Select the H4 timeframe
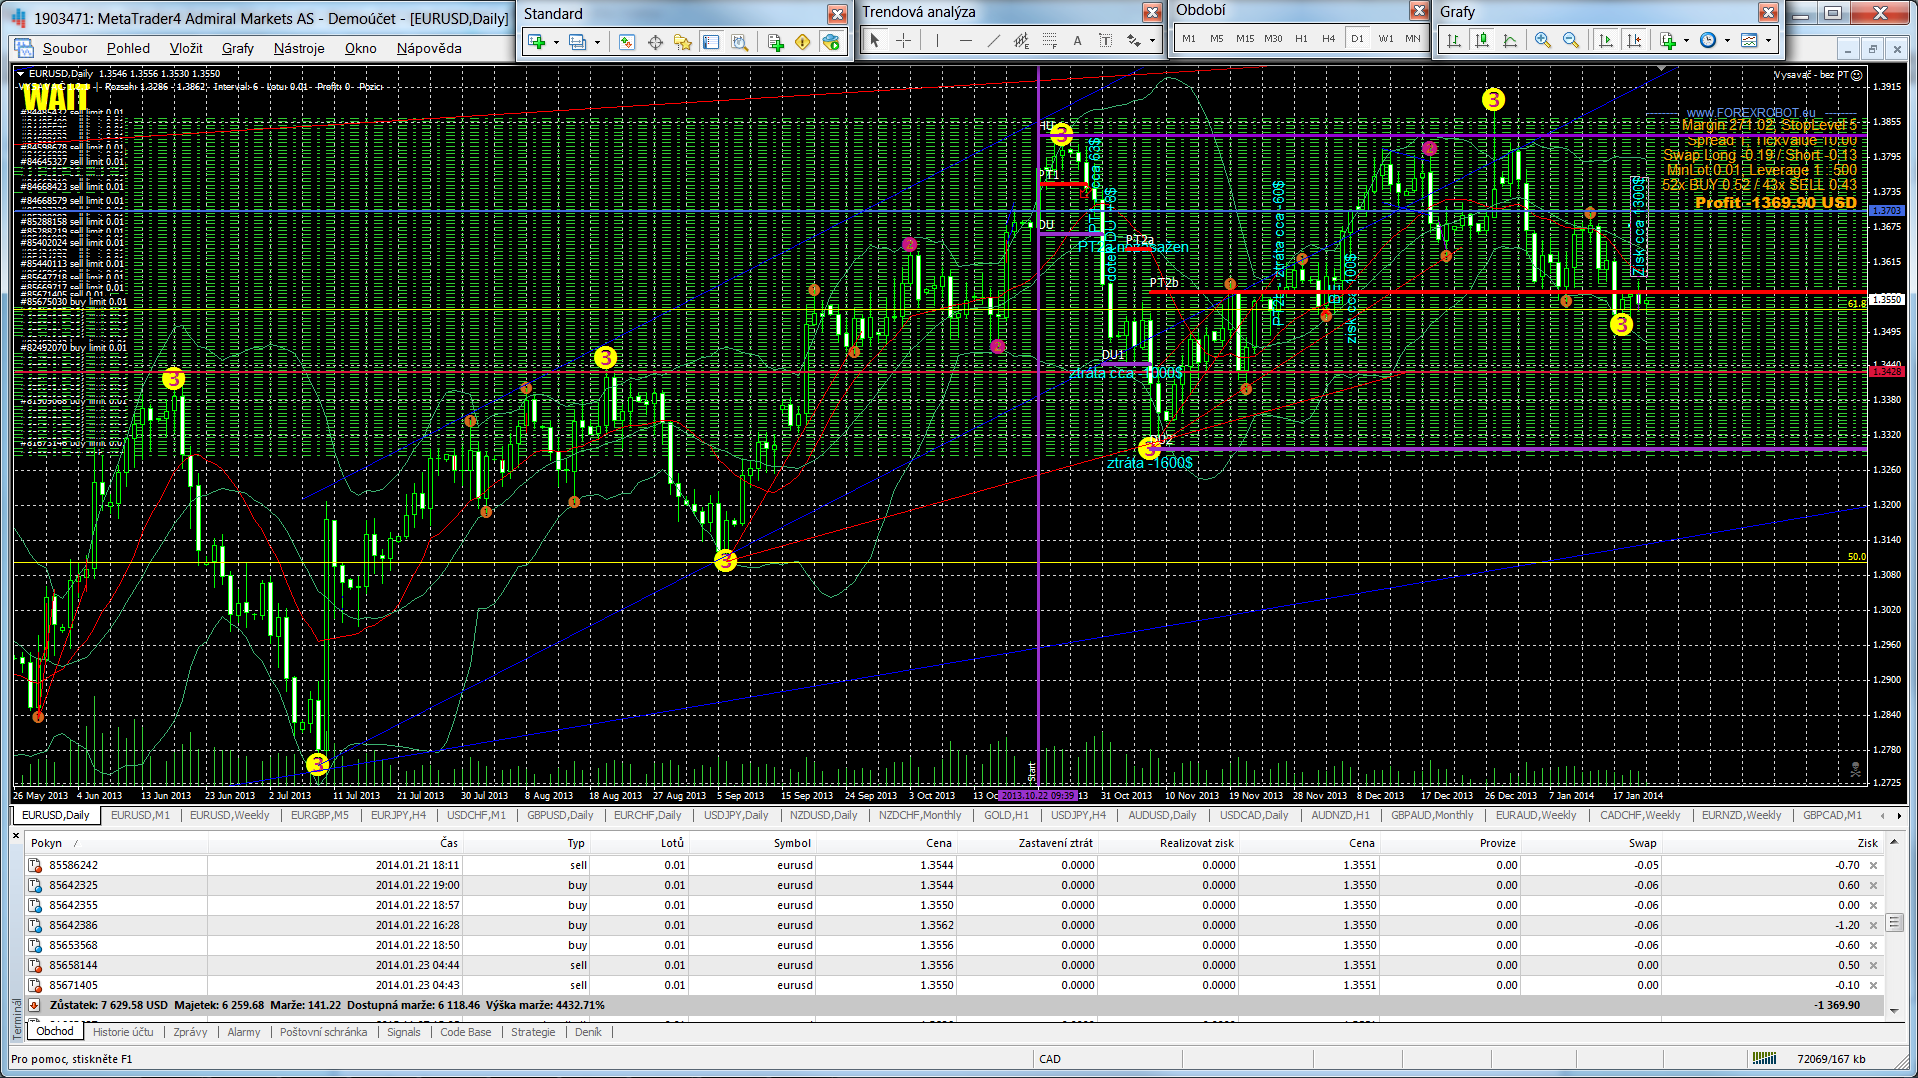Image resolution: width=1918 pixels, height=1078 pixels. (x=1328, y=39)
